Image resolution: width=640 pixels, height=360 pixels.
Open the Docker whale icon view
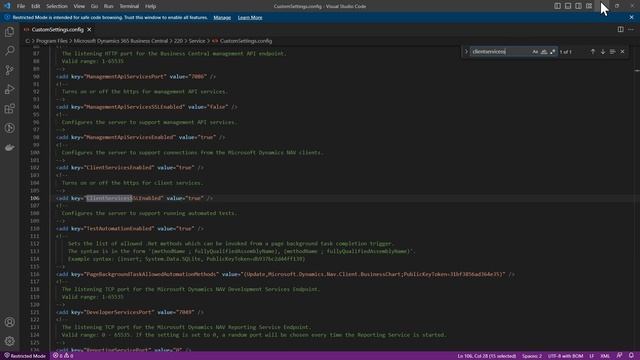[9, 147]
